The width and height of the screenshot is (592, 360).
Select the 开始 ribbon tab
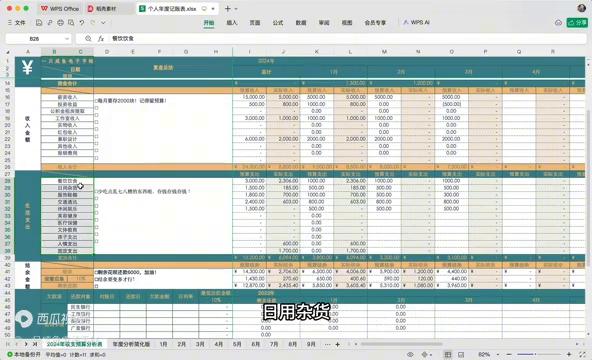pyautogui.click(x=209, y=23)
